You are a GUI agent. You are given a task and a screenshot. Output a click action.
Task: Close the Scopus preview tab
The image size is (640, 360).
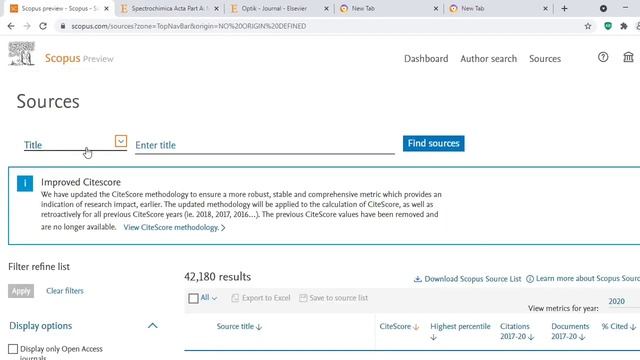(107, 8)
